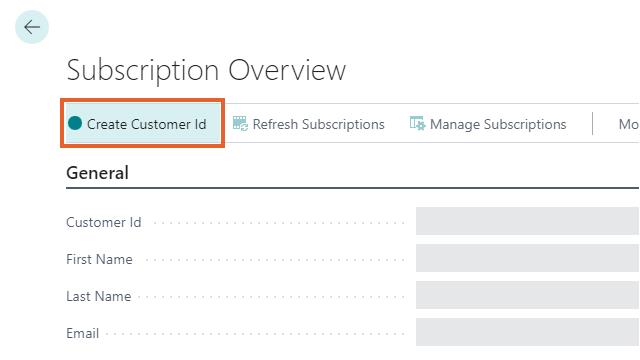Click the Create Customer Id text label
640x360 pixels.
tap(147, 124)
